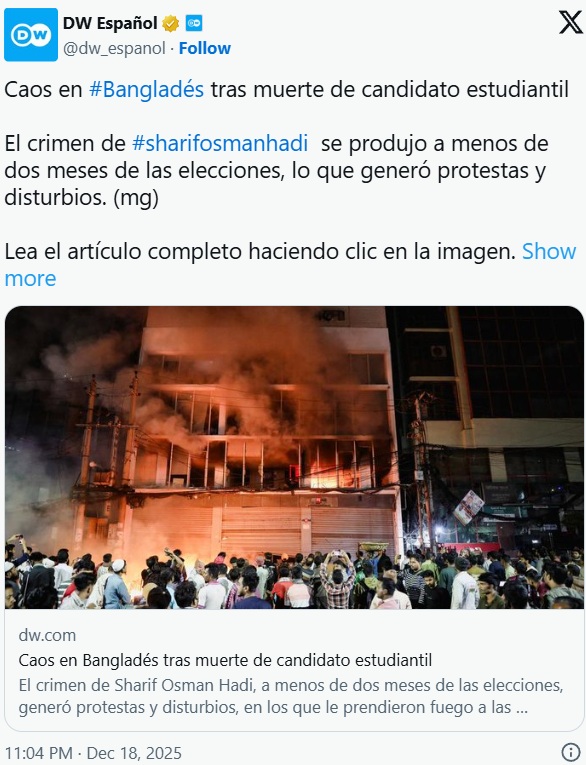Screen dimensions: 586x765
Task: Click the tweet text about protestas y disturbios
Action: pyautogui.click(x=275, y=171)
